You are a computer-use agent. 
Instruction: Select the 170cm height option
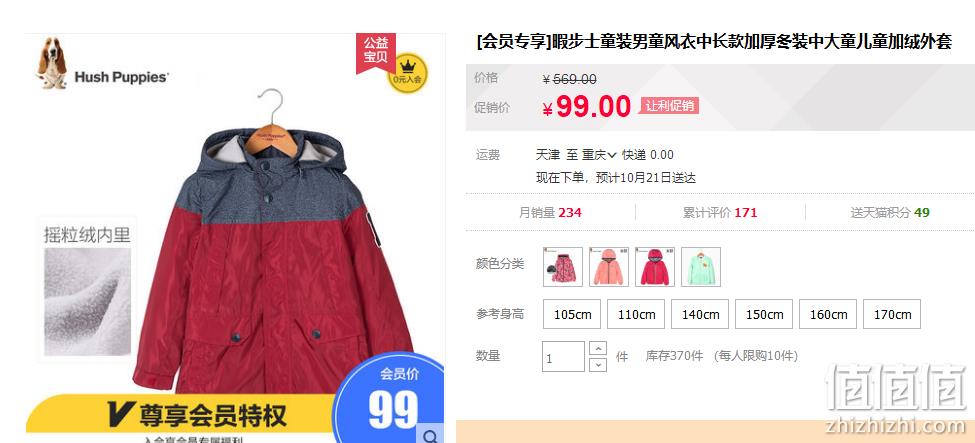pos(892,314)
